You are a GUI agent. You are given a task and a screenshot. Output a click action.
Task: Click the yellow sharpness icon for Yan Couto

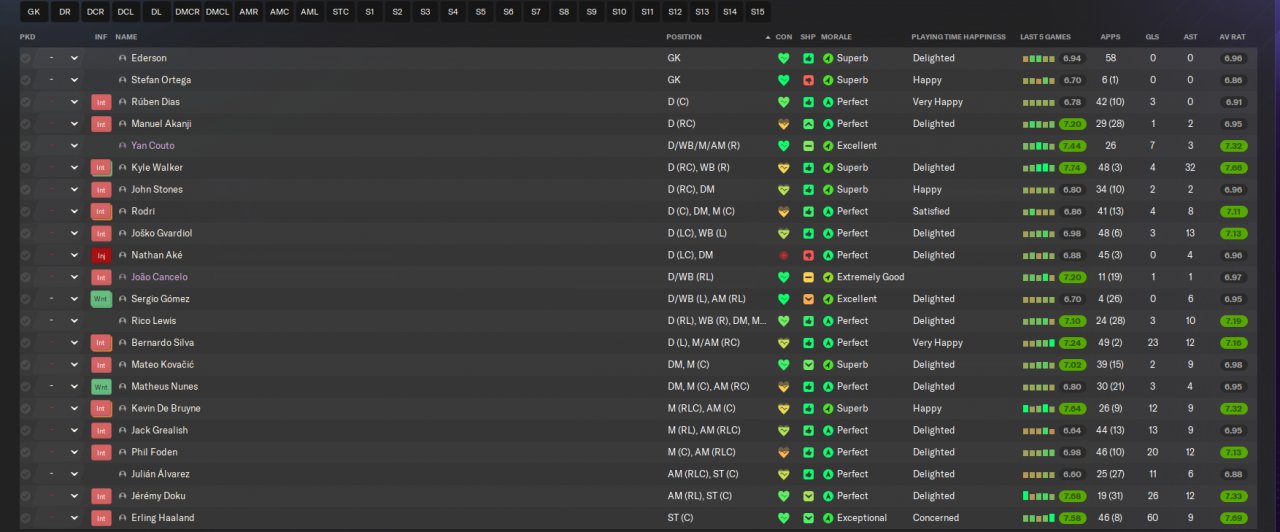[x=808, y=146]
